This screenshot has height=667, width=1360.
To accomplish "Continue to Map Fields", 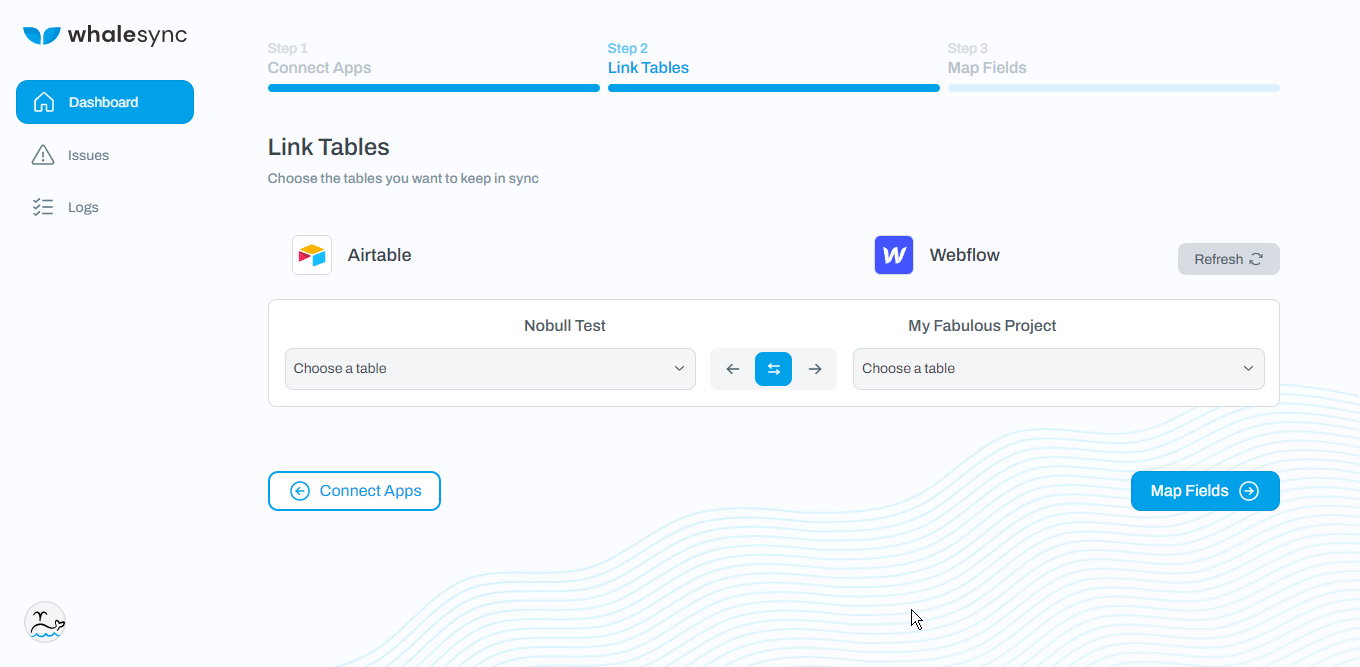I will click(1205, 491).
